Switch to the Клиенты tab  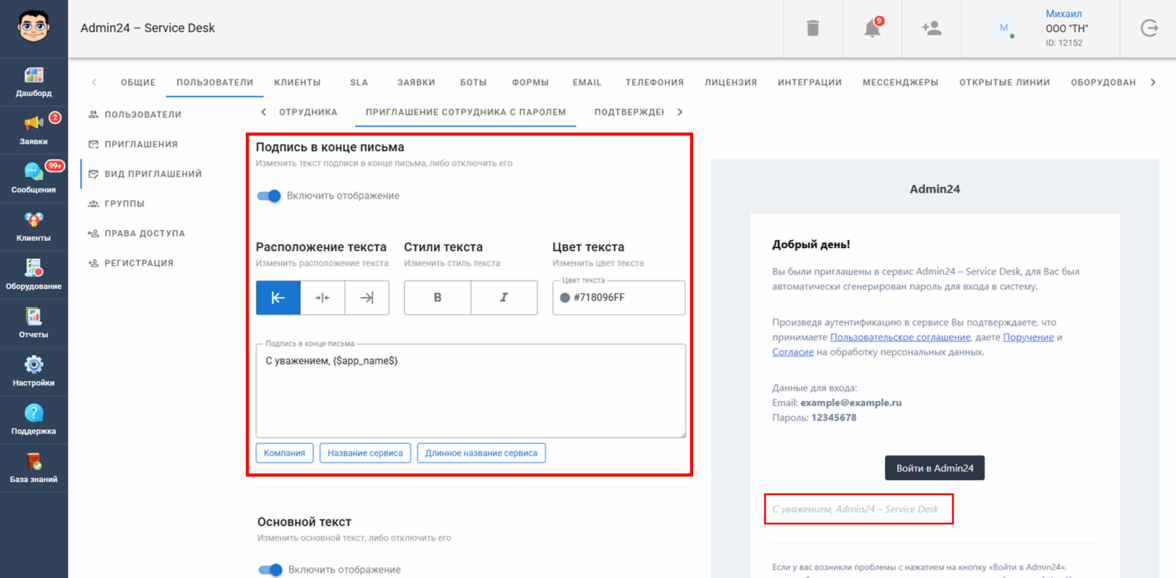tap(297, 82)
